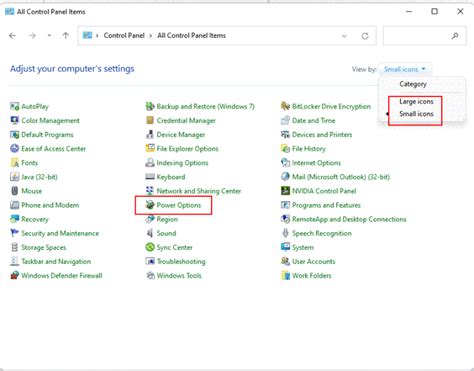Go forward with the forward arrow

point(32,35)
